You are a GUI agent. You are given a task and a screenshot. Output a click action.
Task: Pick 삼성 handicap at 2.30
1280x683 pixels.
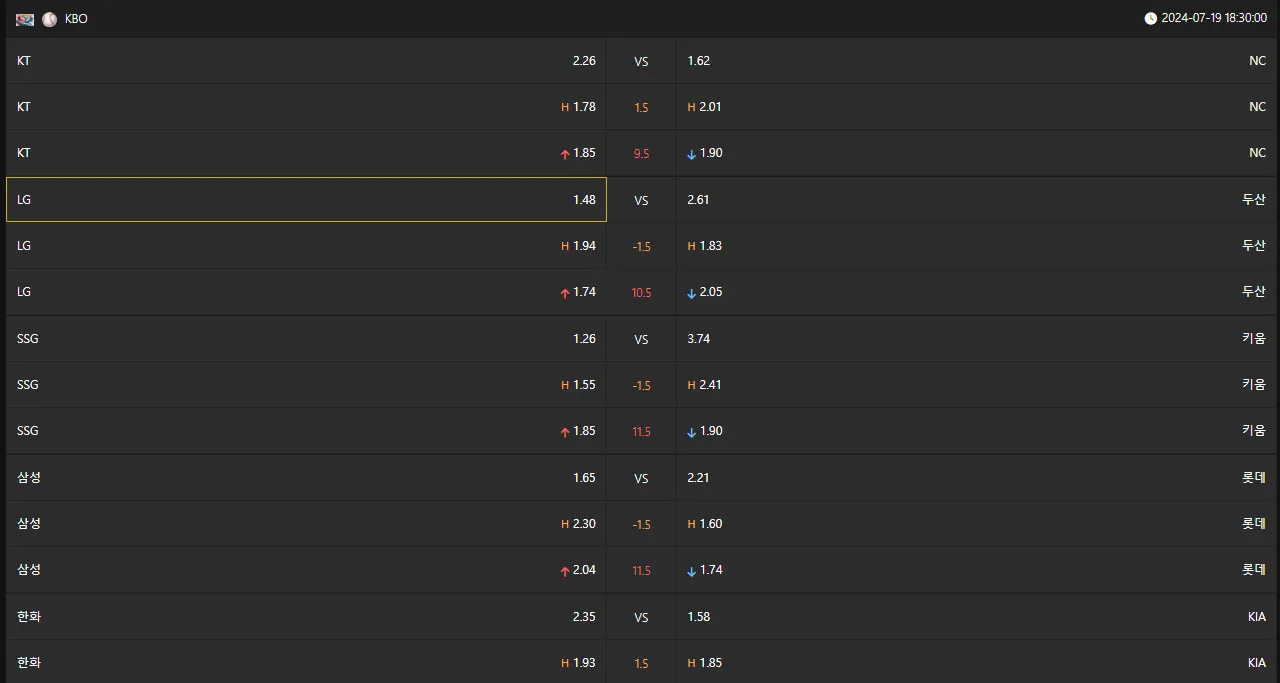[306, 524]
